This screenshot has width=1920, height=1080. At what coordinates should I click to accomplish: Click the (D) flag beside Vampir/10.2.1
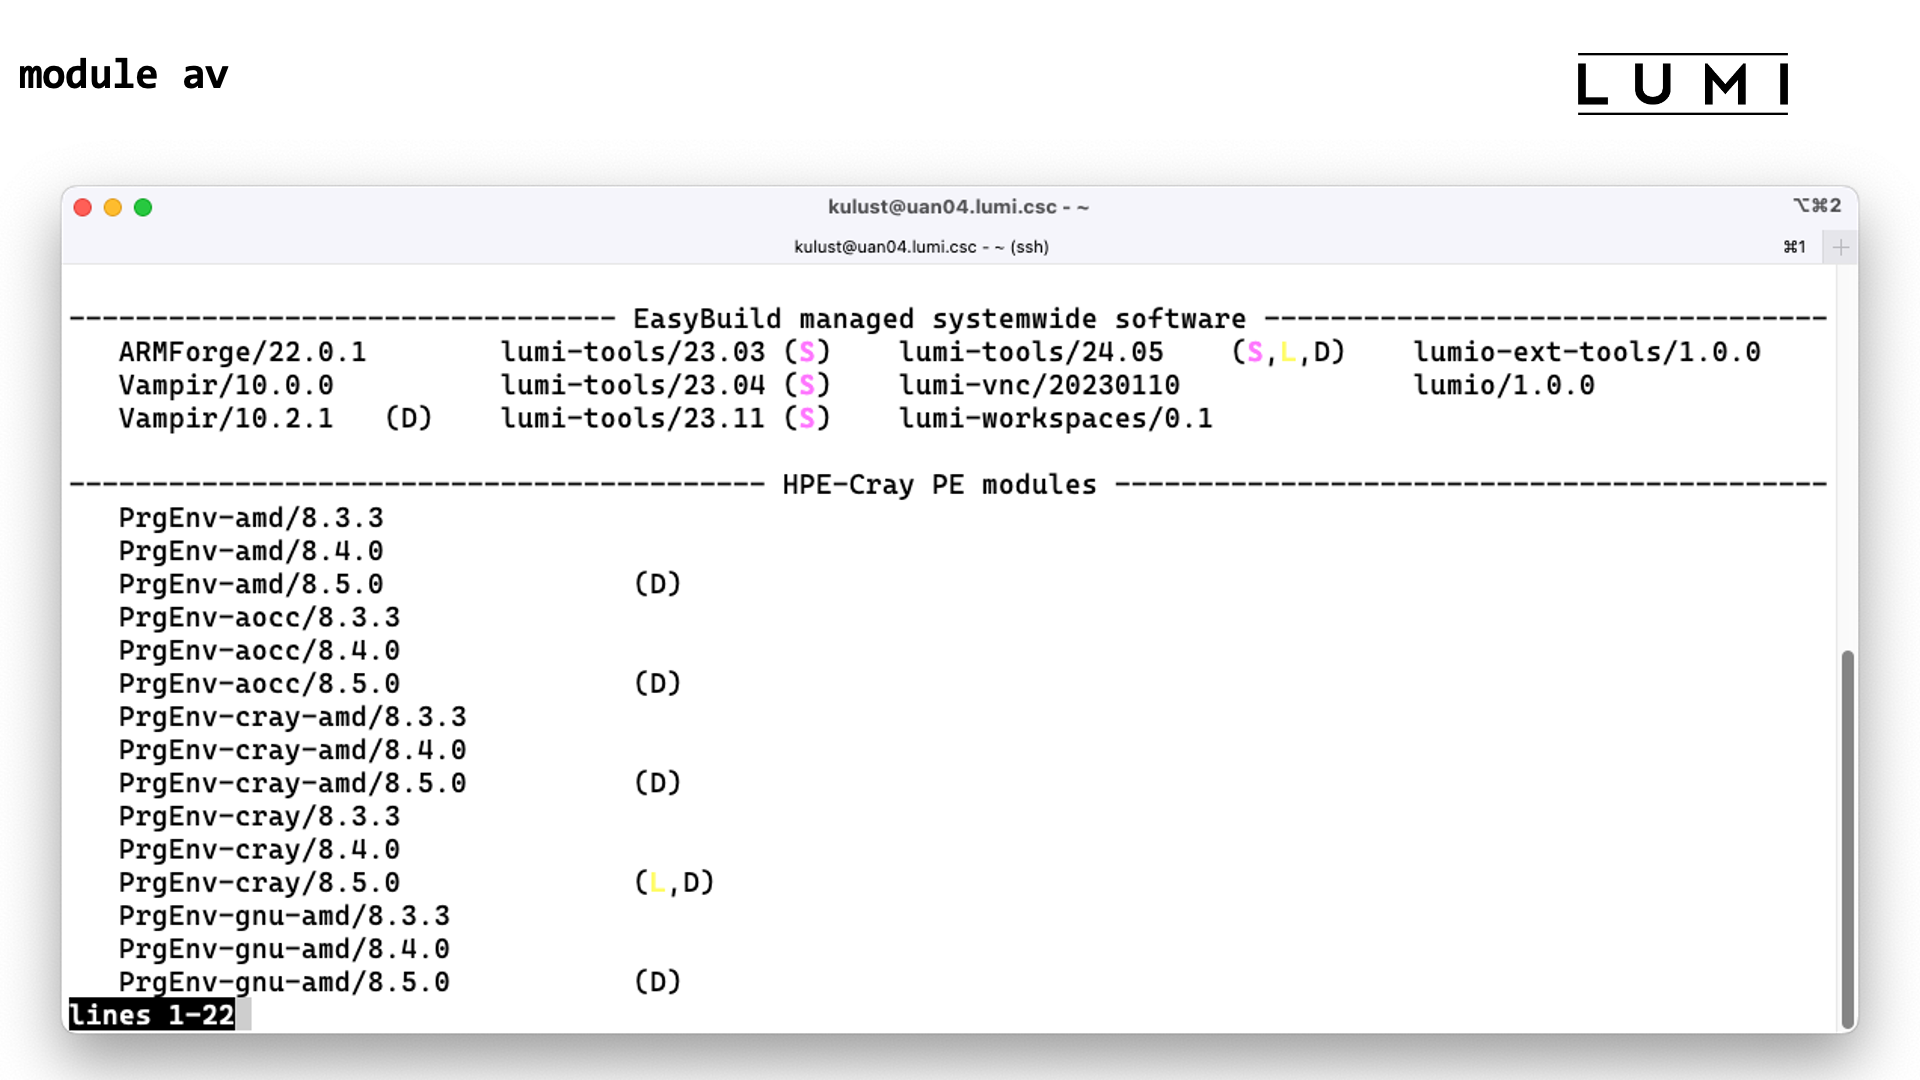click(x=408, y=418)
